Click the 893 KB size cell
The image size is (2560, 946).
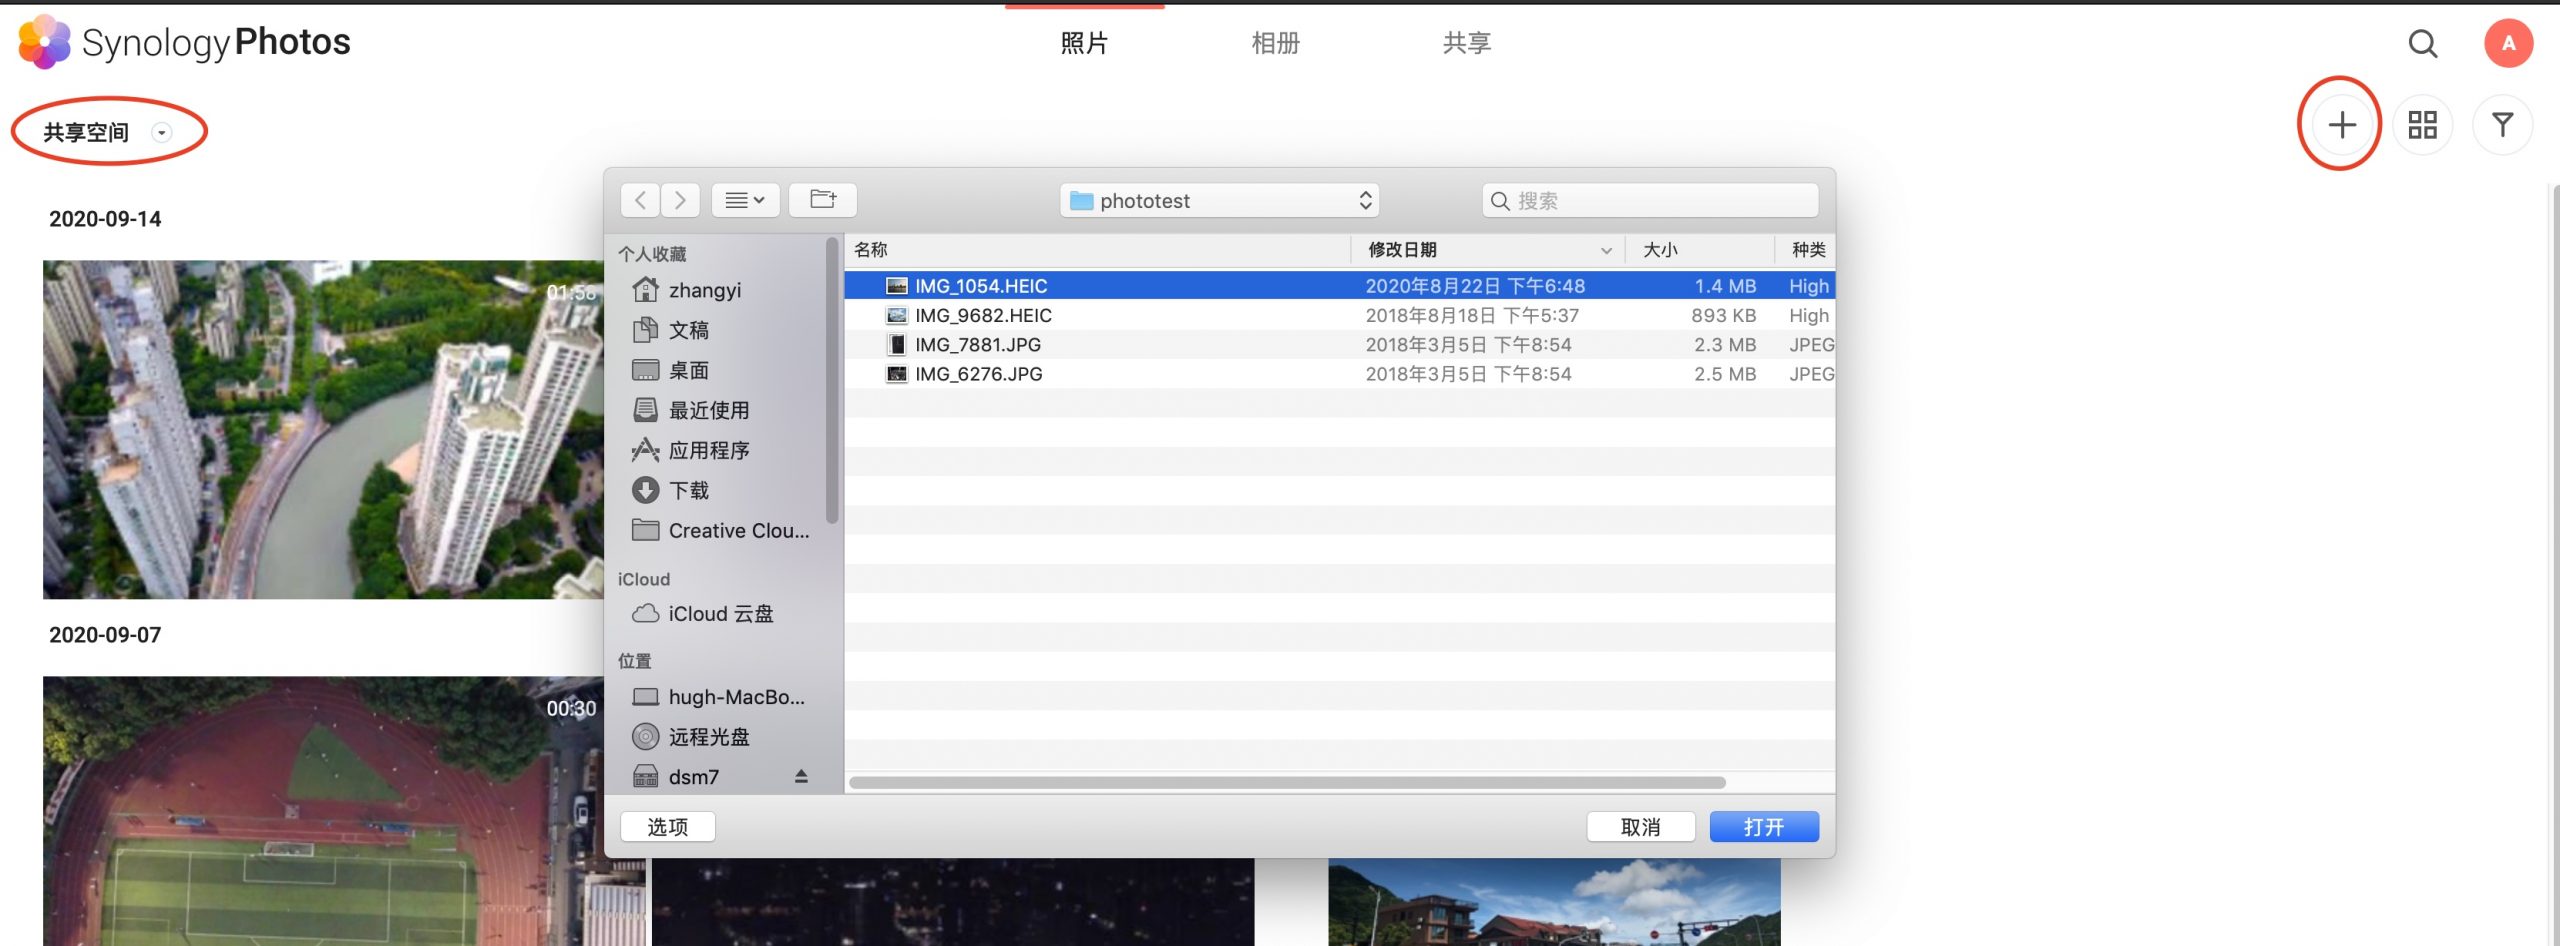pos(1723,315)
